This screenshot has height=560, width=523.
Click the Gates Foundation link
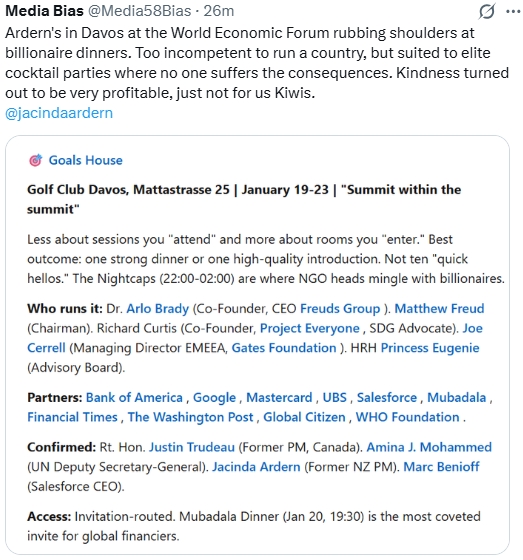pyautogui.click(x=284, y=348)
